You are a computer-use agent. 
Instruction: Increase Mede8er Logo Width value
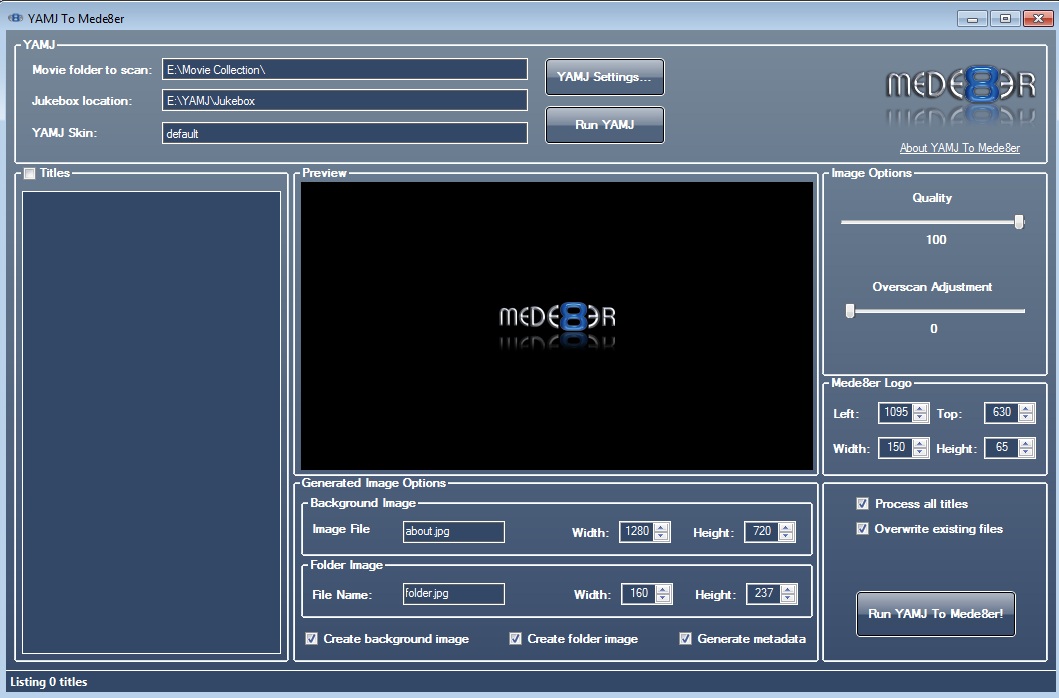point(920,443)
